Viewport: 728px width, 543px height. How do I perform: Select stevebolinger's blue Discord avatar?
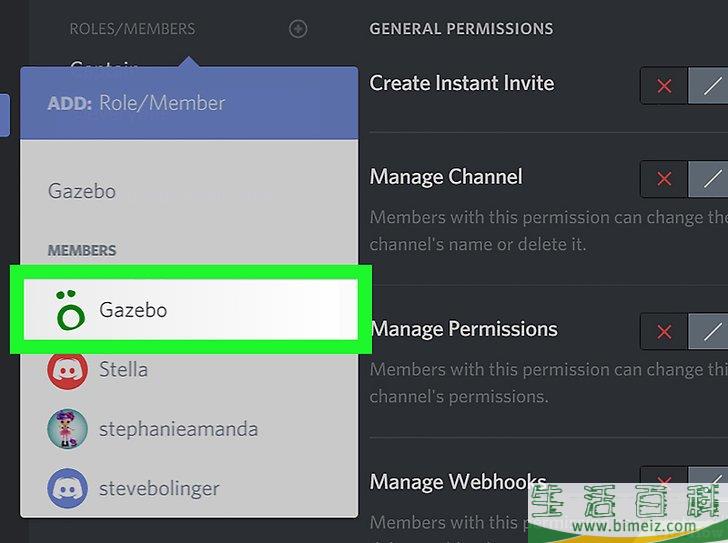click(67, 489)
